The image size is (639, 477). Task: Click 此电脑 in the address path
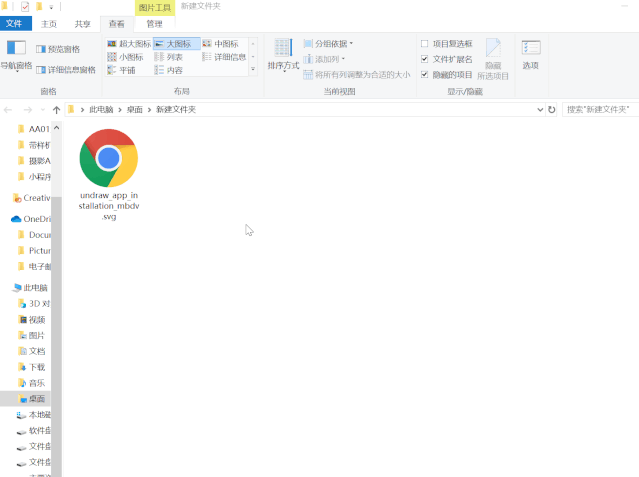(x=101, y=110)
